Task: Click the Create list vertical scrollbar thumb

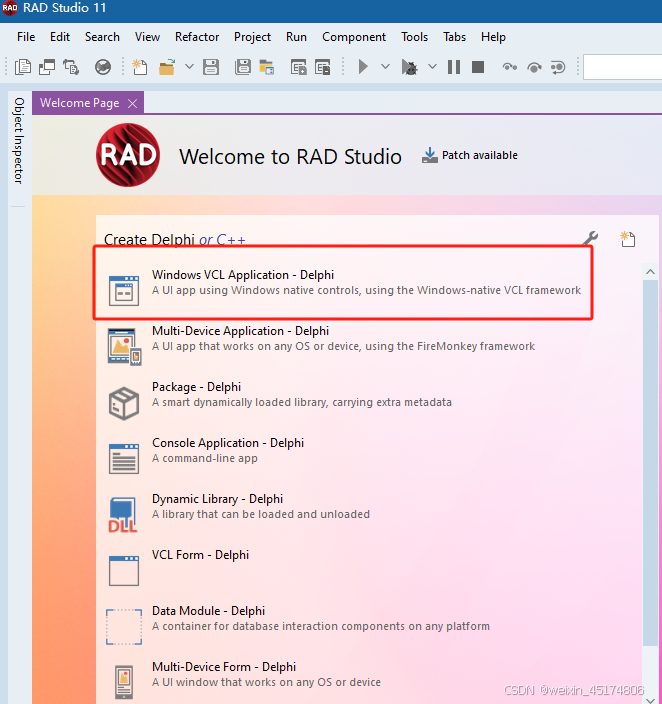Action: (650, 463)
